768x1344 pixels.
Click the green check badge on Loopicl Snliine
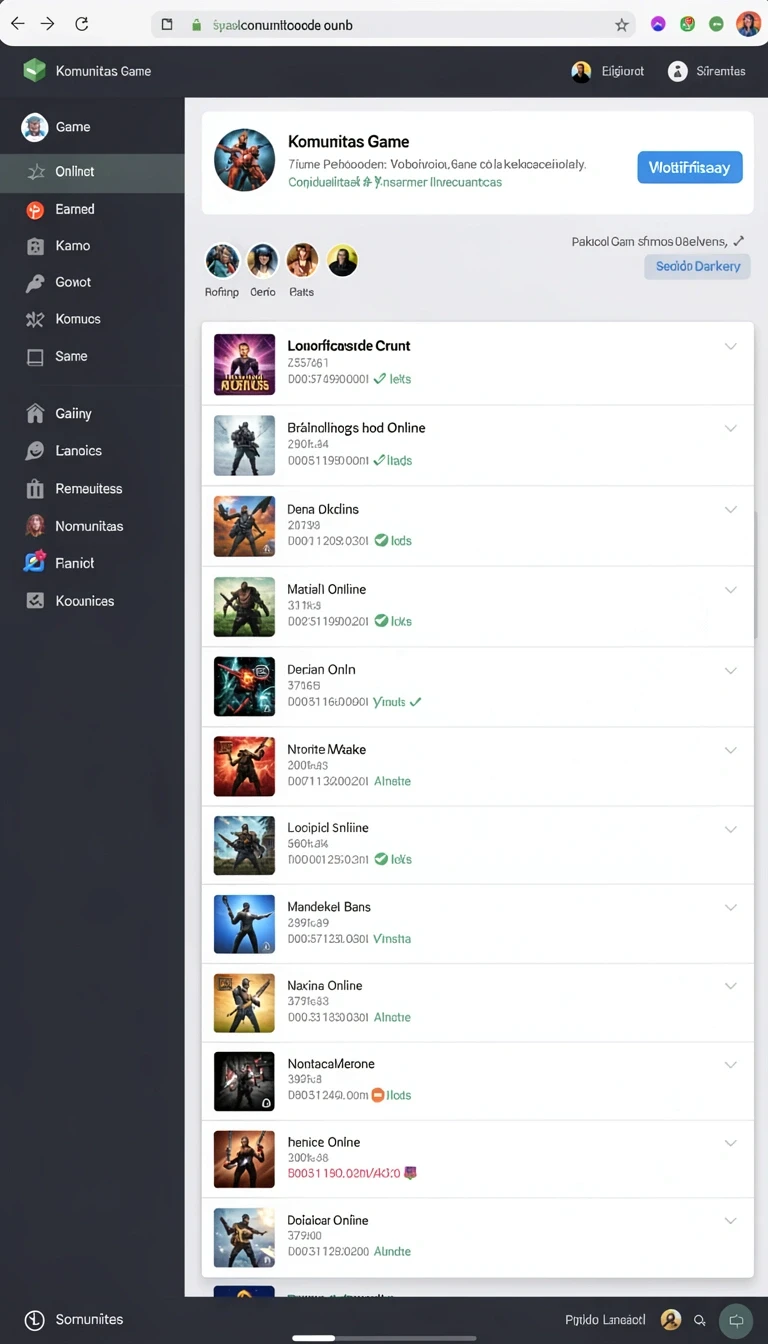(x=381, y=859)
